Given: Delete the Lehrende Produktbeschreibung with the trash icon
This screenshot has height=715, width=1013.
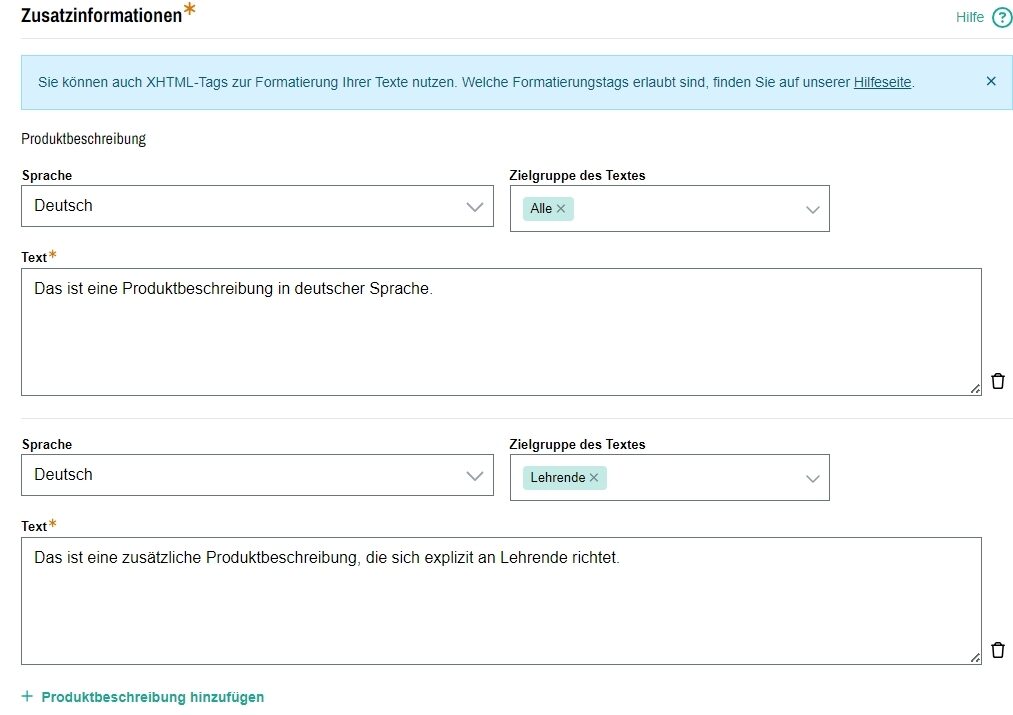Looking at the screenshot, I should click(x=997, y=650).
